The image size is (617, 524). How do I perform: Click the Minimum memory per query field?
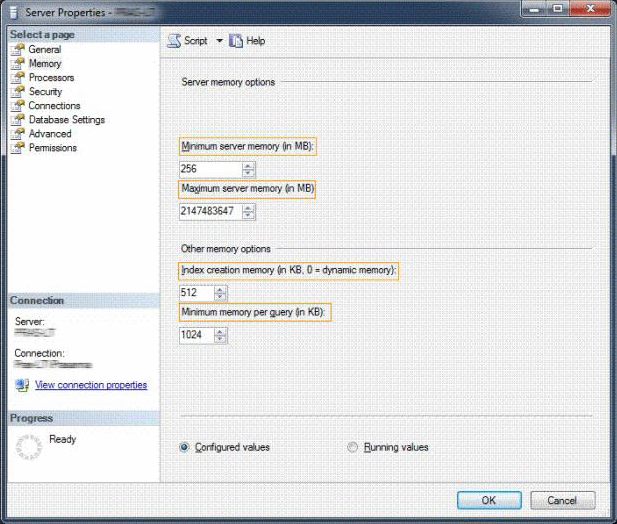tap(195, 335)
